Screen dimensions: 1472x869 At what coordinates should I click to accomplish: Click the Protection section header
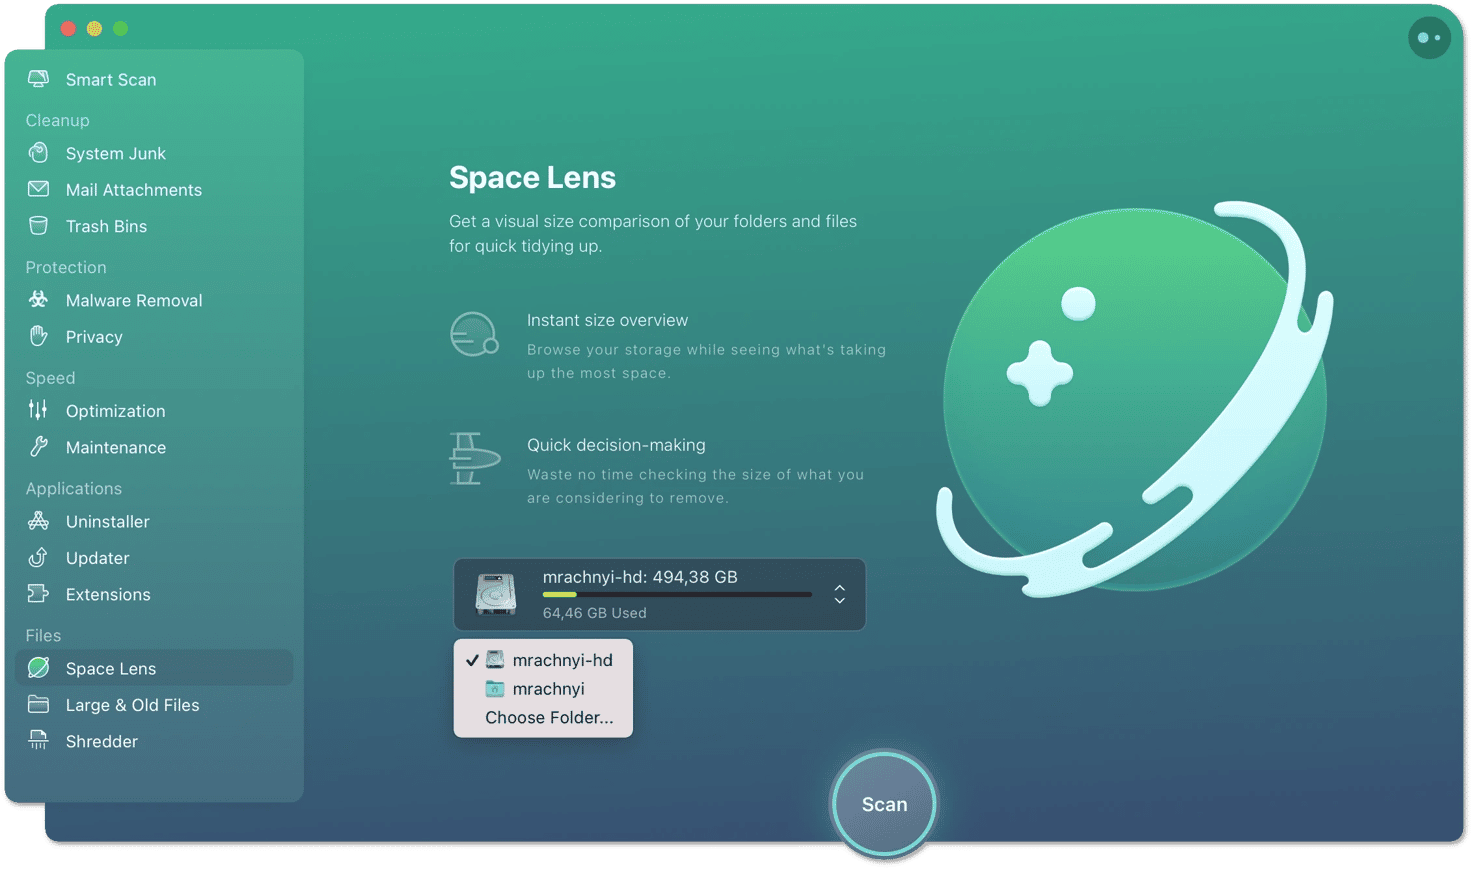[x=66, y=267]
